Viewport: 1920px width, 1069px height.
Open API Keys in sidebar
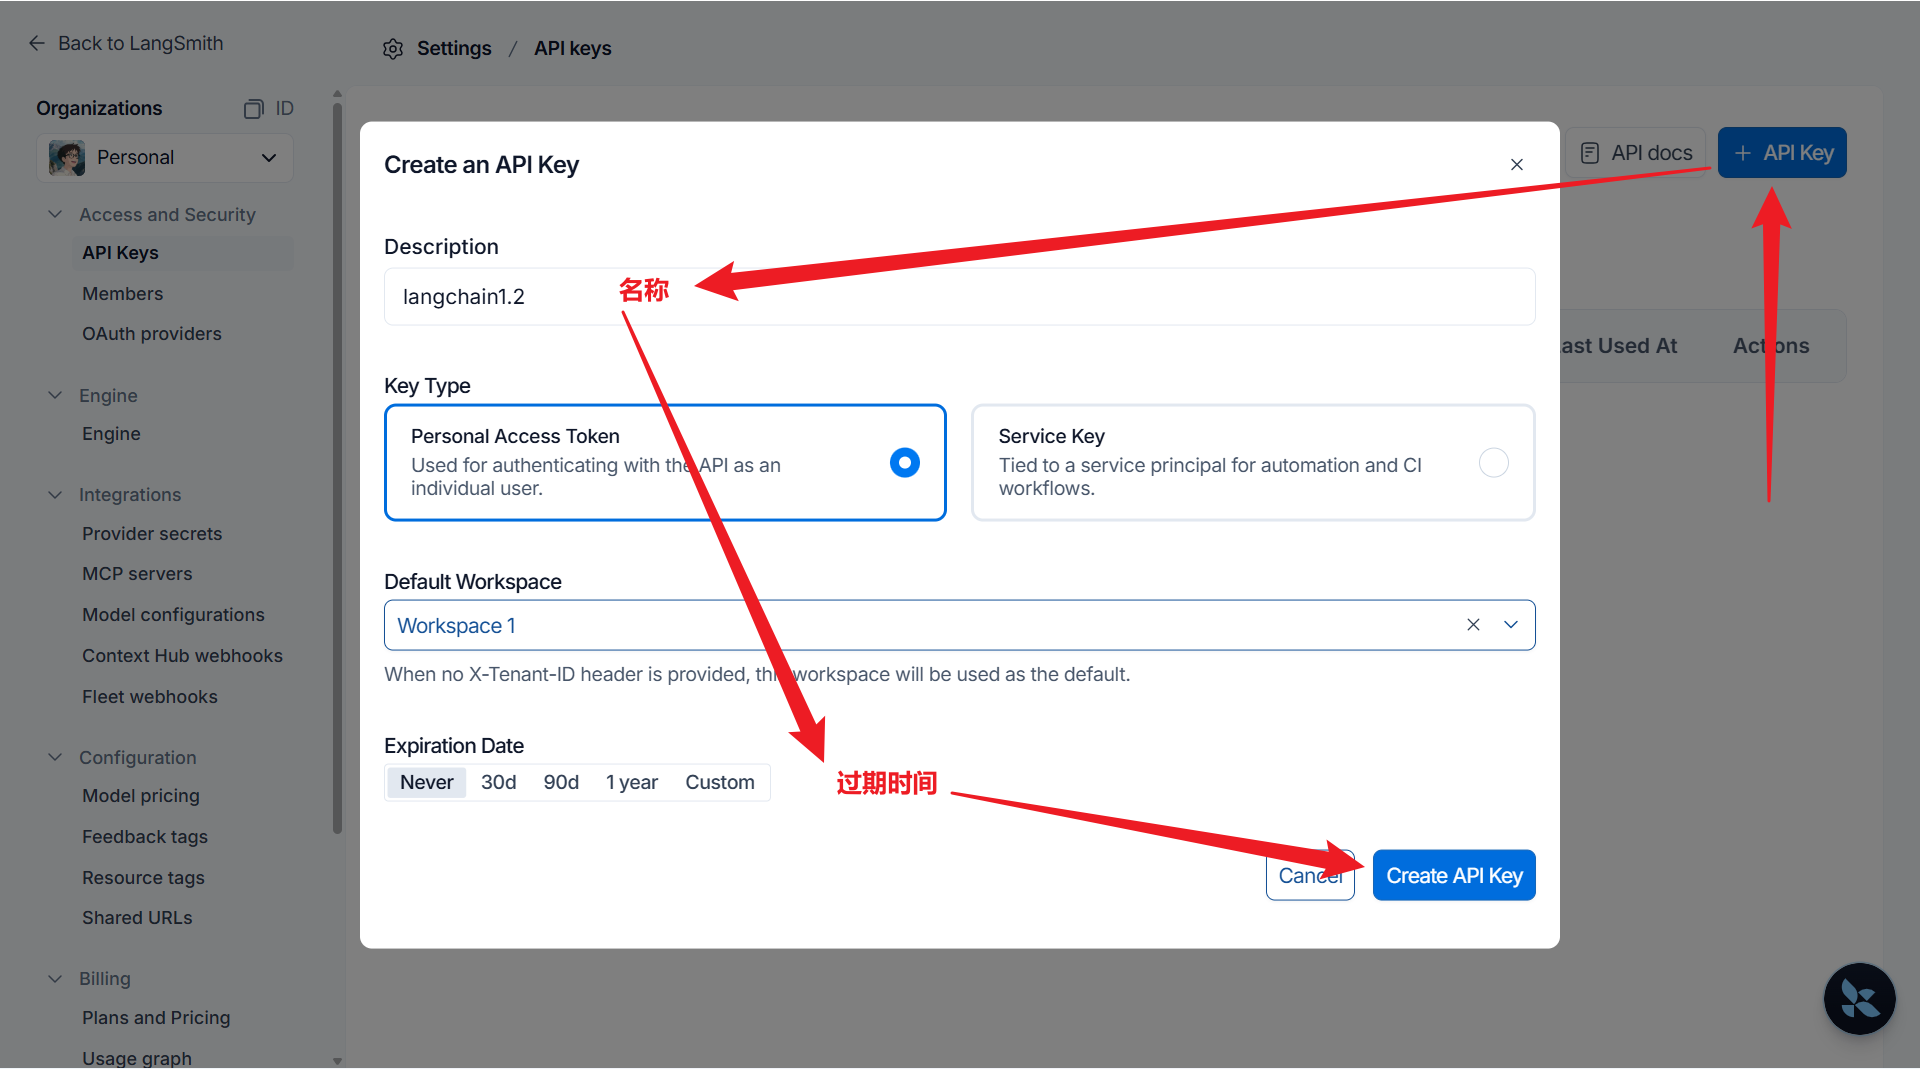[x=182, y=253]
